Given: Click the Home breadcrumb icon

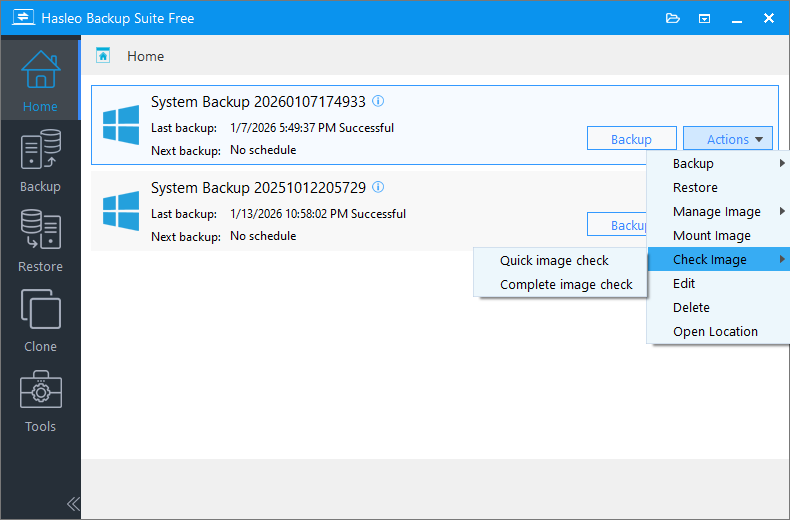Looking at the screenshot, I should 103,55.
